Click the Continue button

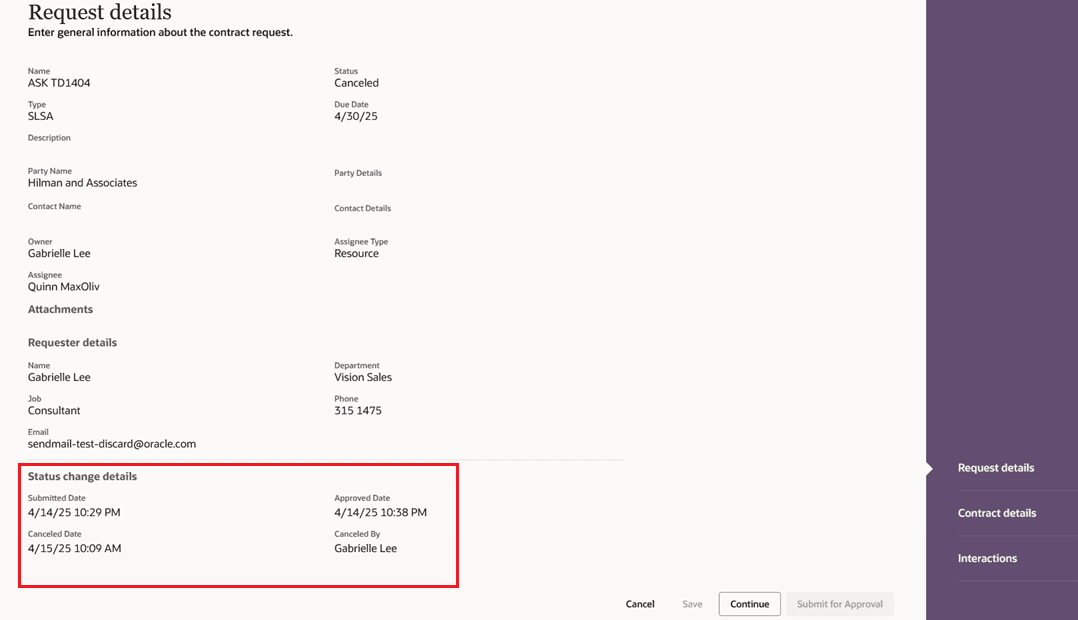click(x=749, y=604)
